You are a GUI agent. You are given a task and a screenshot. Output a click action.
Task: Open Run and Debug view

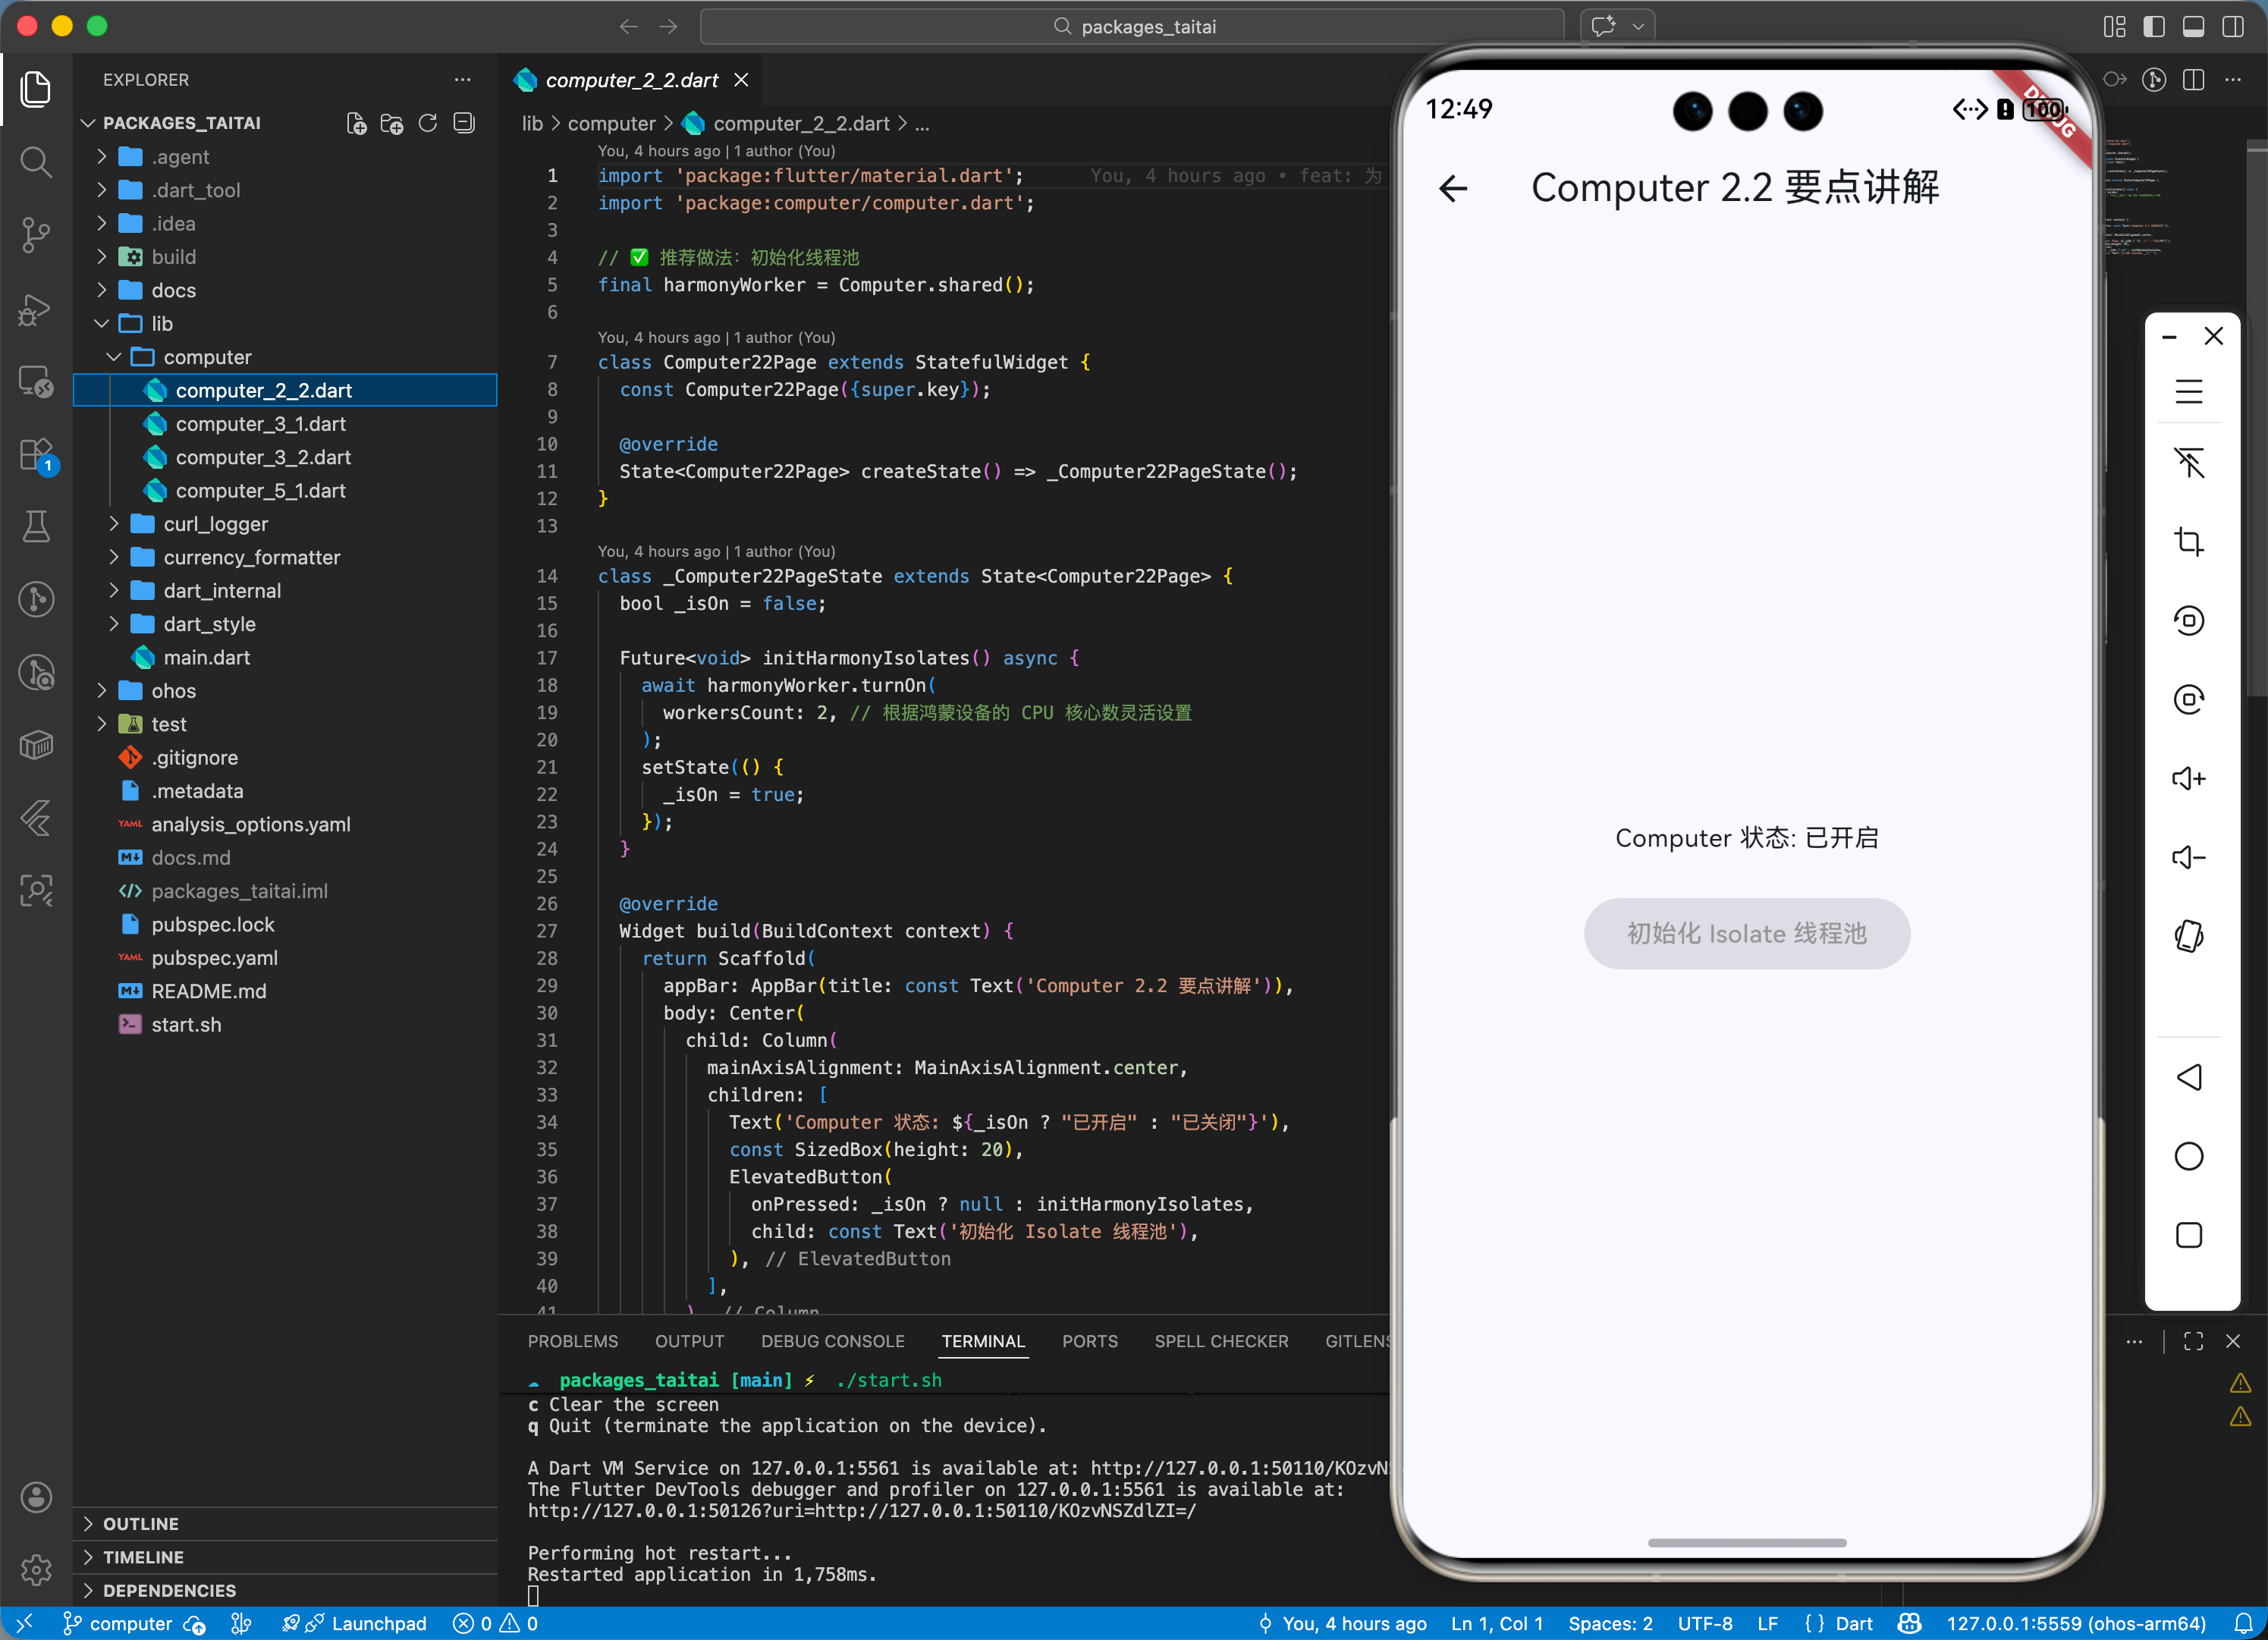[36, 309]
